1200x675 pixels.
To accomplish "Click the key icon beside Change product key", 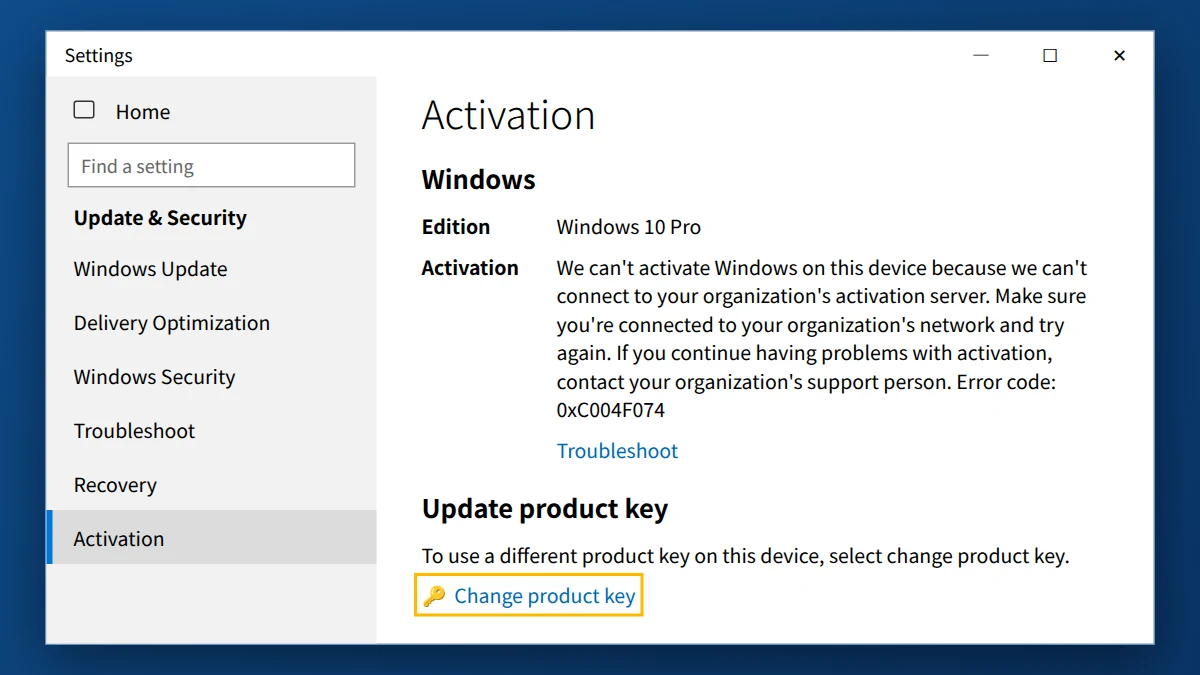I will (x=433, y=596).
